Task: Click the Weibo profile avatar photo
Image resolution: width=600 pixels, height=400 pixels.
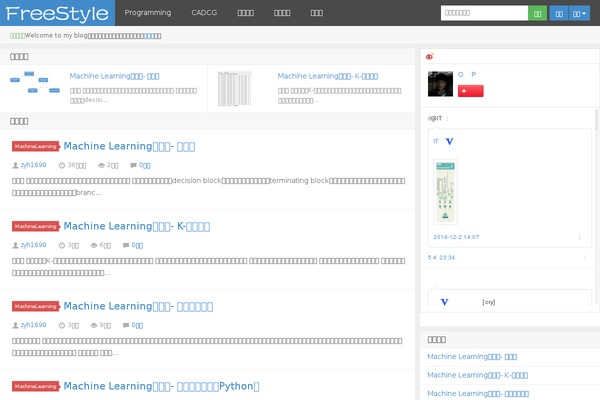Action: coord(440,84)
